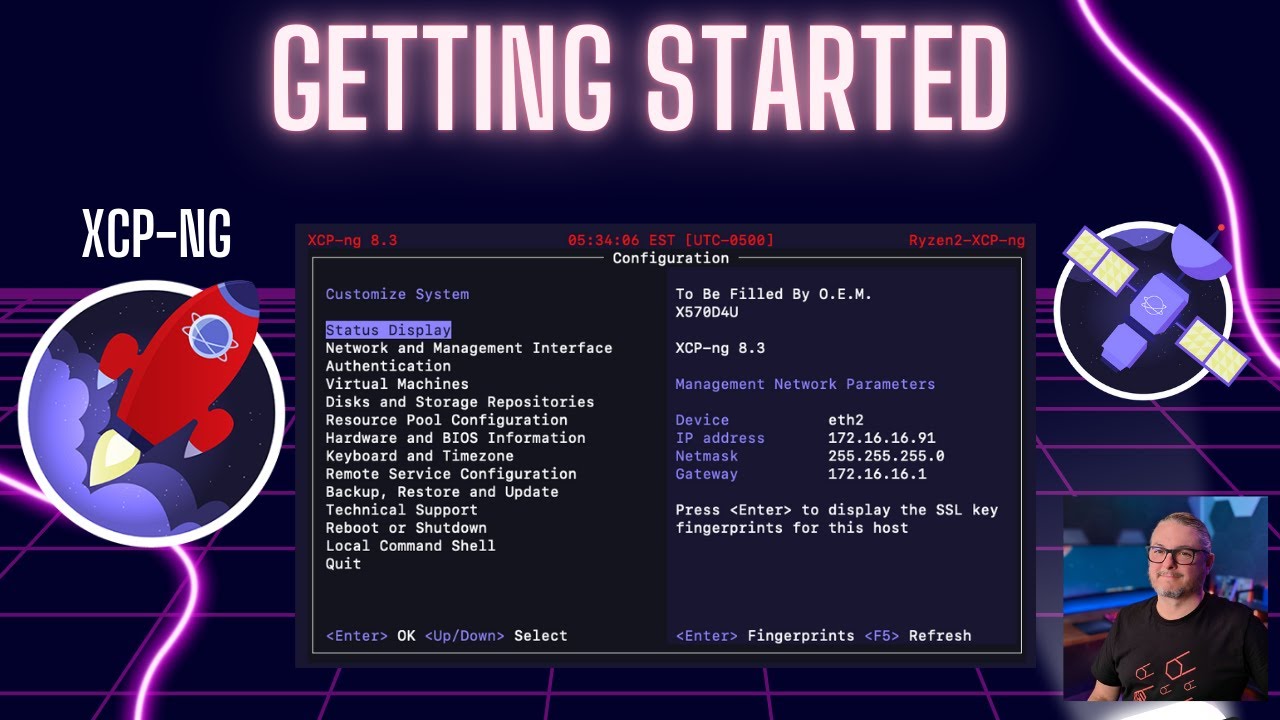Click the board model 'X570D4U'

tap(706, 312)
